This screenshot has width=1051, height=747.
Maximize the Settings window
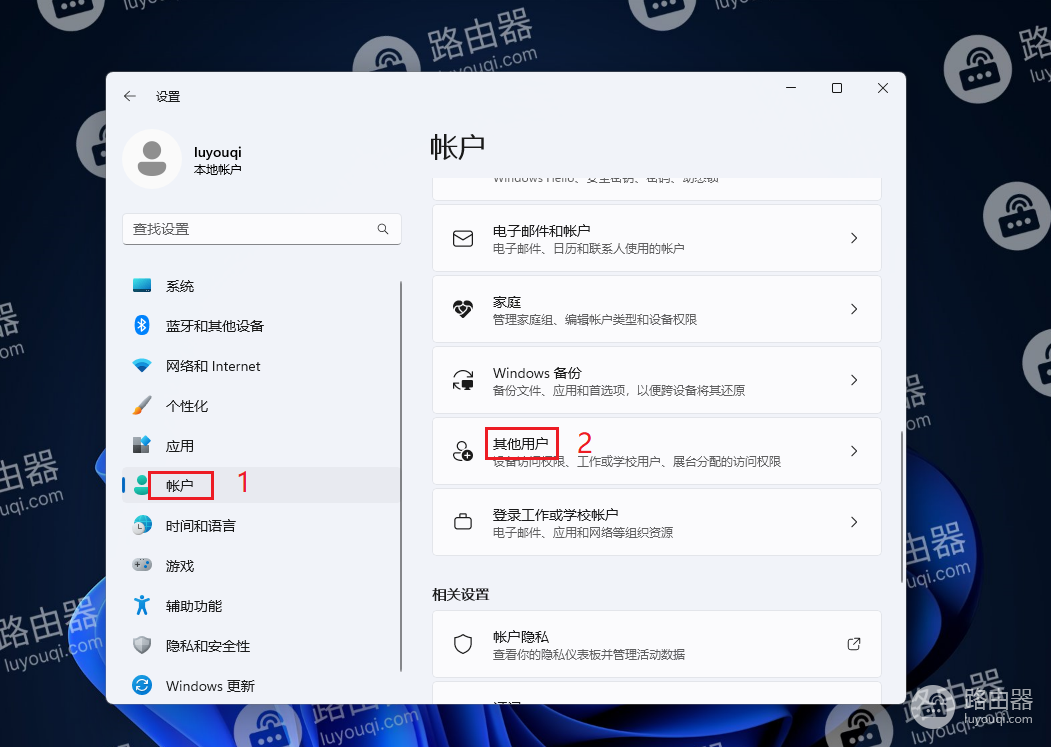click(x=837, y=88)
